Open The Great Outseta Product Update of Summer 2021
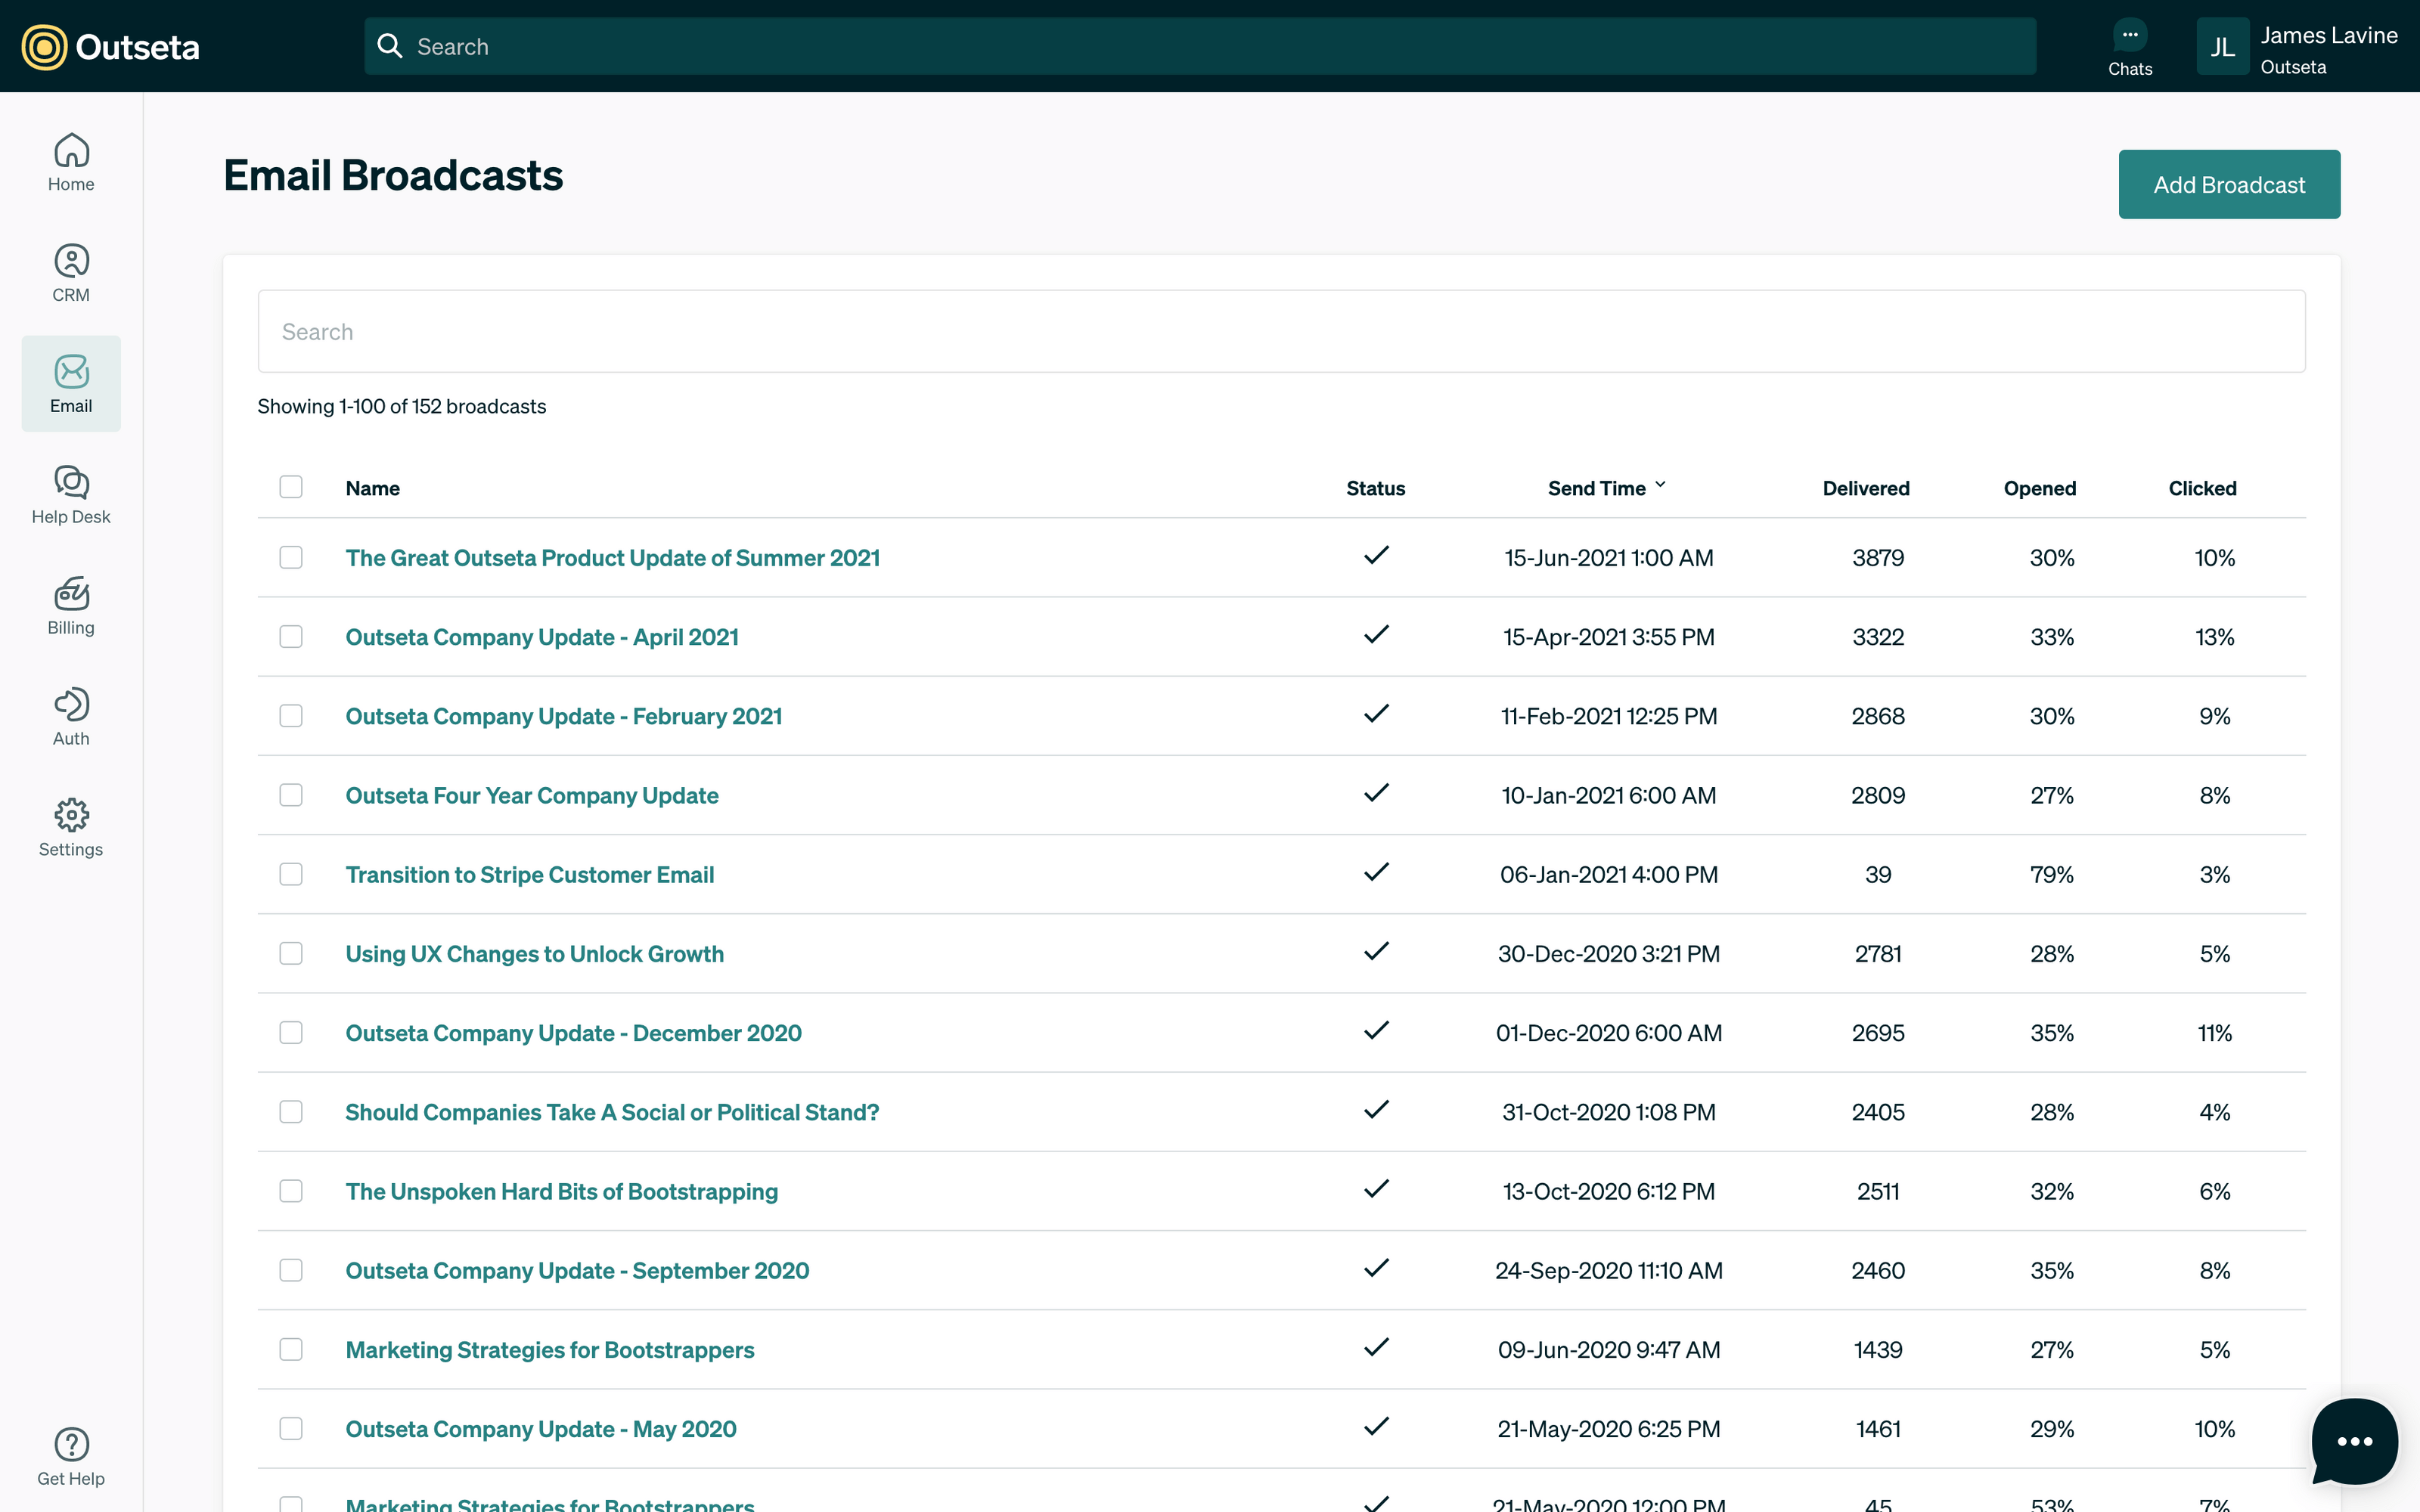Image resolution: width=2420 pixels, height=1512 pixels. pyautogui.click(x=612, y=557)
